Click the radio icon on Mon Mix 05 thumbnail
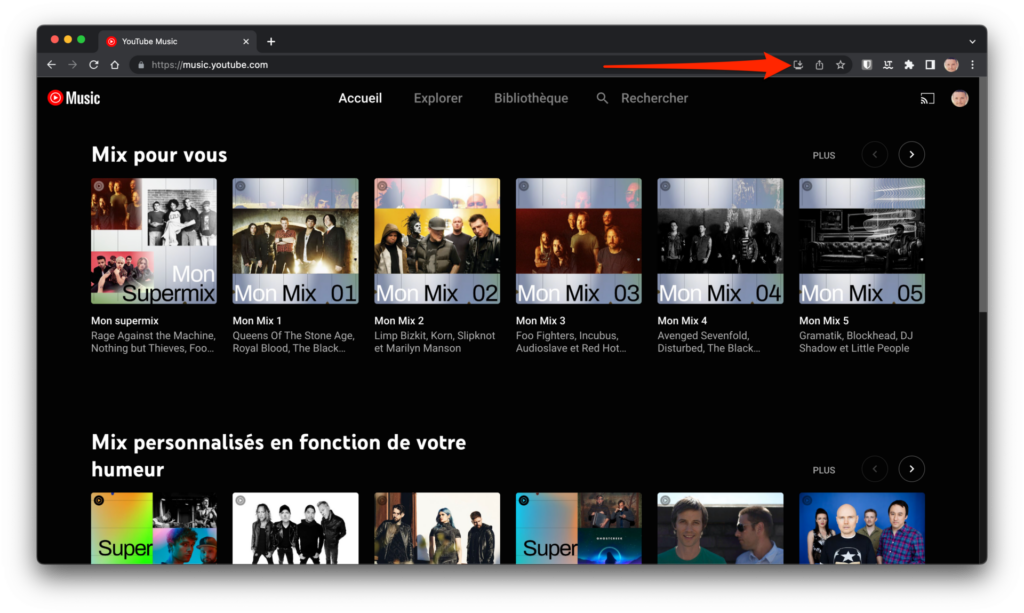The height and width of the screenshot is (613, 1024). pyautogui.click(x=807, y=186)
